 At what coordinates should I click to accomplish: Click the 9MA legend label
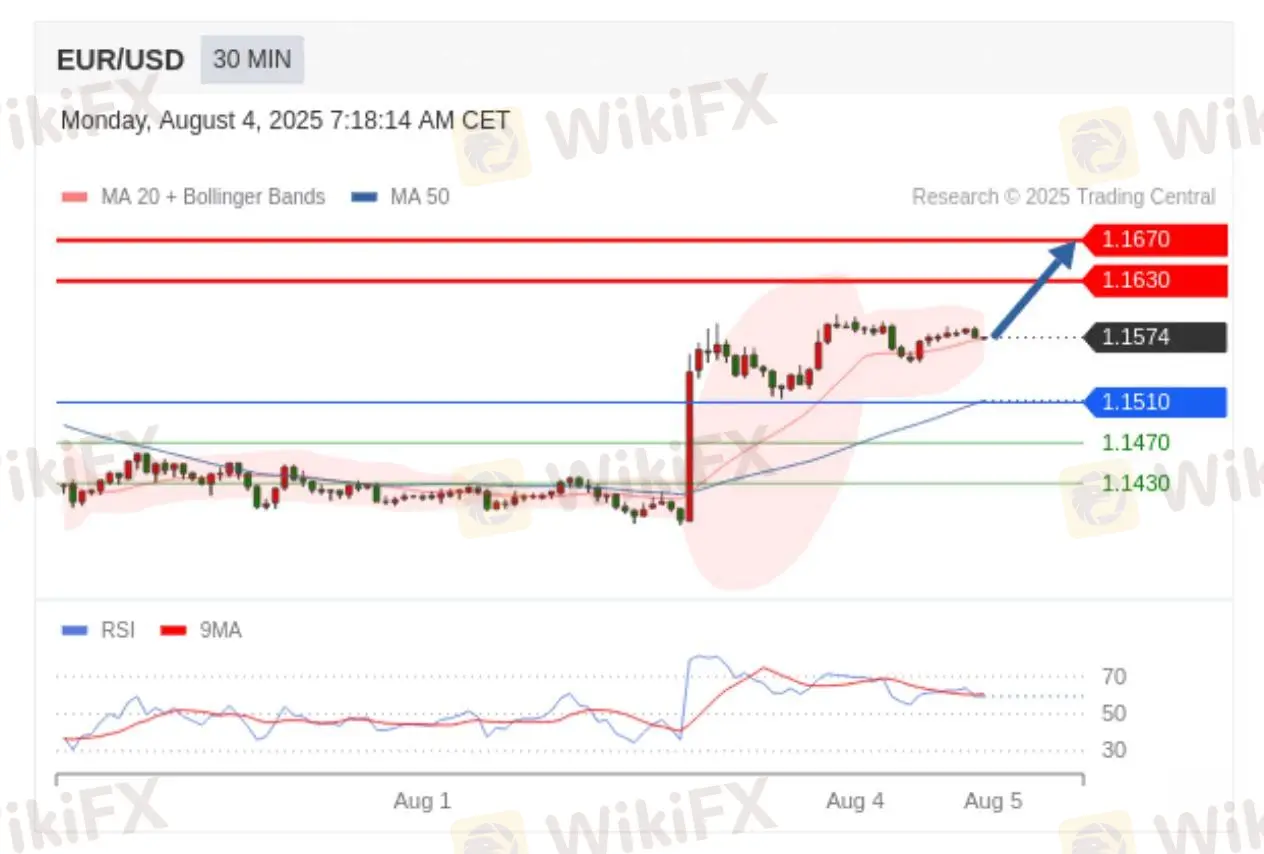click(221, 630)
